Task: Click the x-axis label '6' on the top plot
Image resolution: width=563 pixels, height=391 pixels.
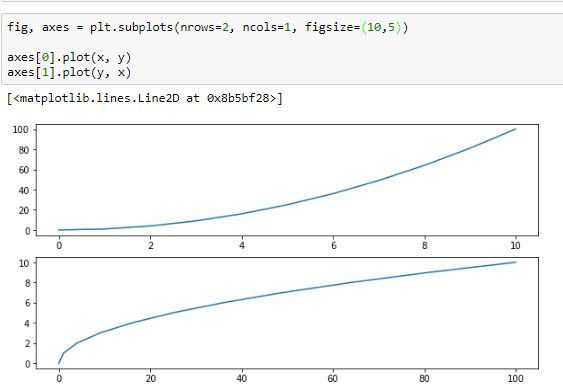Action: tap(334, 246)
